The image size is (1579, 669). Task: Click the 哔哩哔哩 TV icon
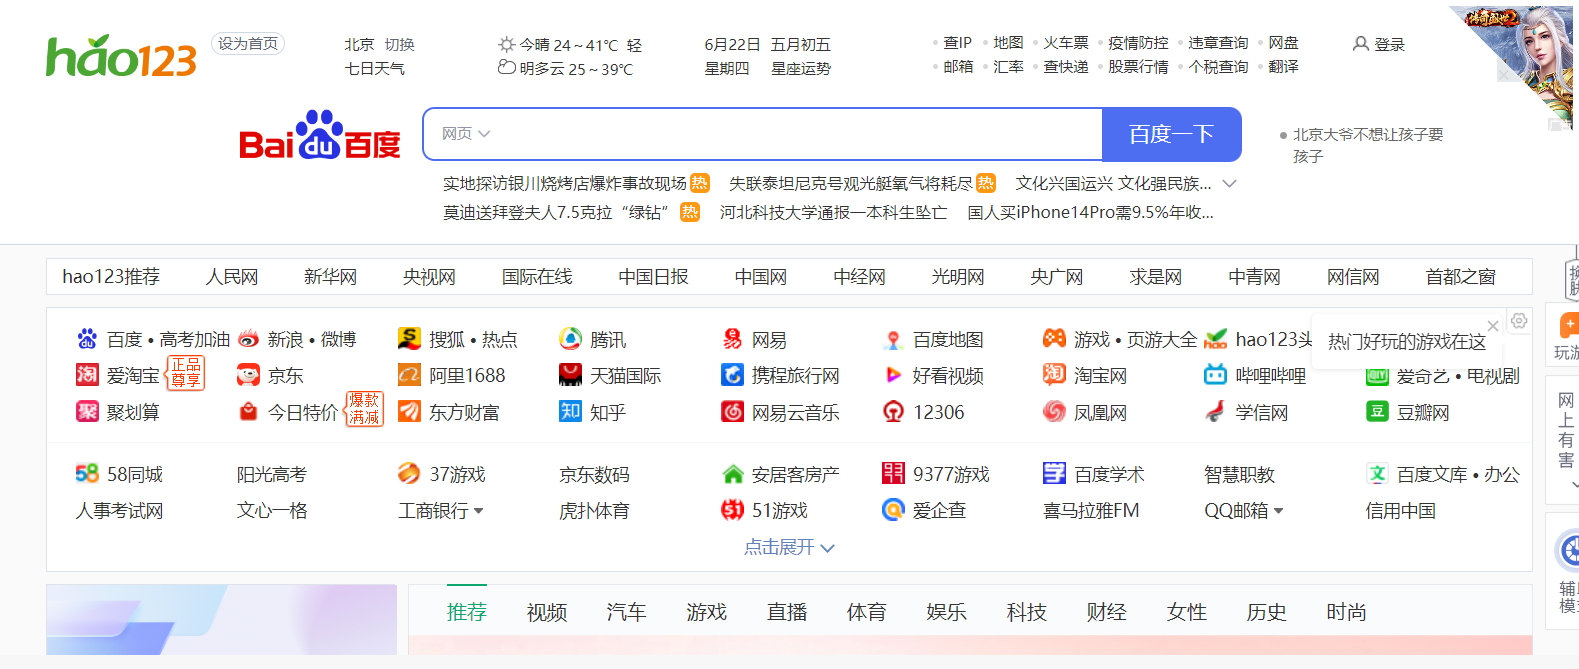tap(1215, 375)
